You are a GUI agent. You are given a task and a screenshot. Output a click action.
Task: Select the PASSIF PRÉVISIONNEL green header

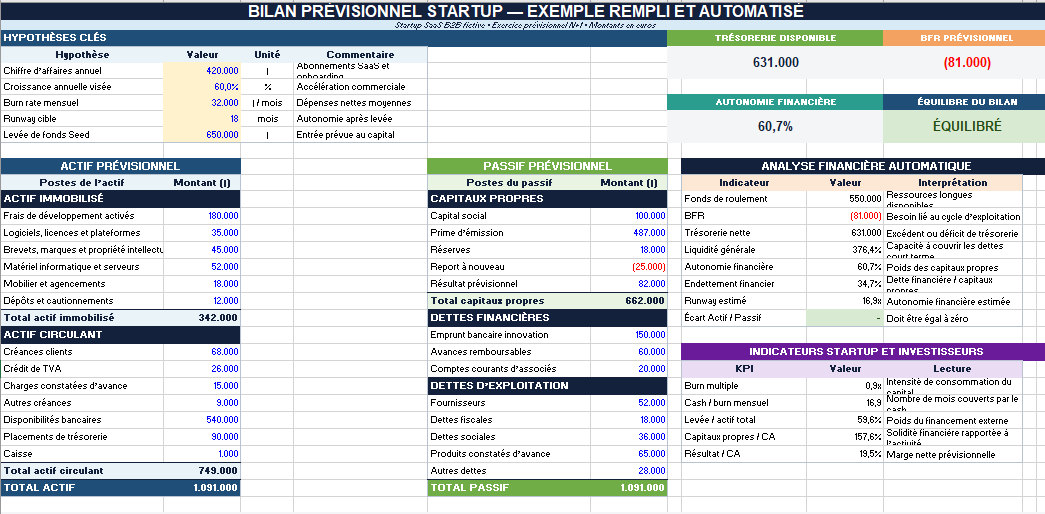pyautogui.click(x=547, y=166)
